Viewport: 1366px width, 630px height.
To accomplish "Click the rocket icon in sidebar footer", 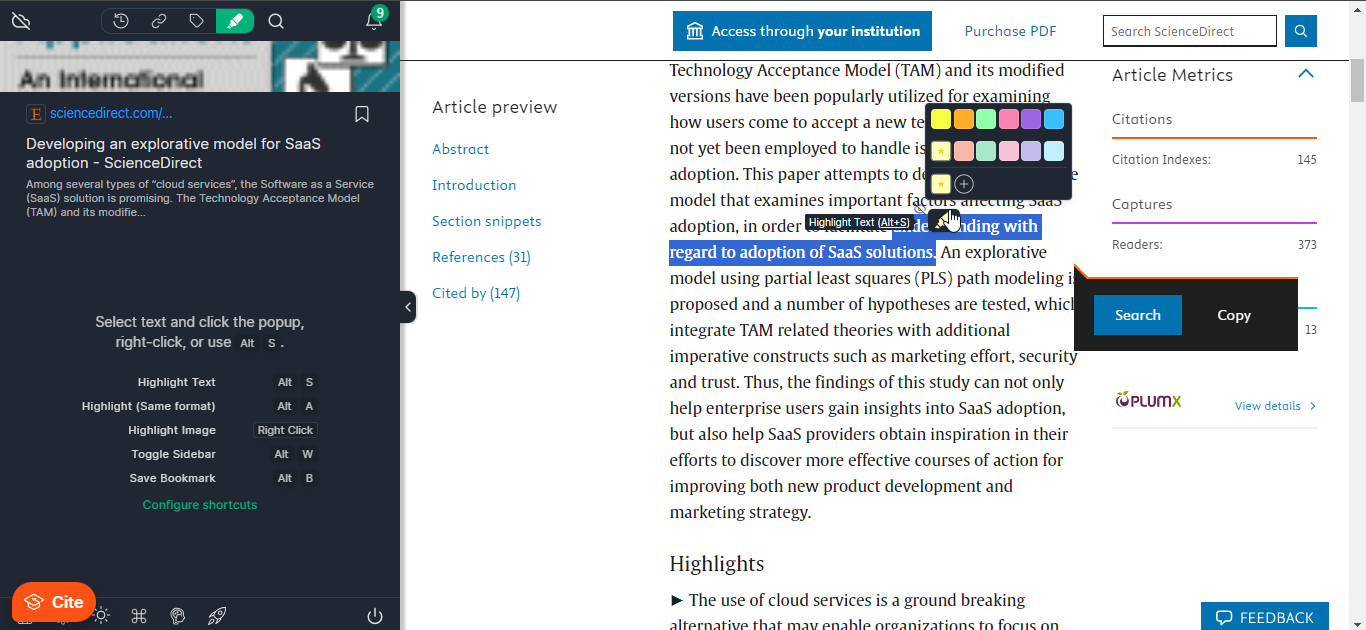I will (x=216, y=616).
